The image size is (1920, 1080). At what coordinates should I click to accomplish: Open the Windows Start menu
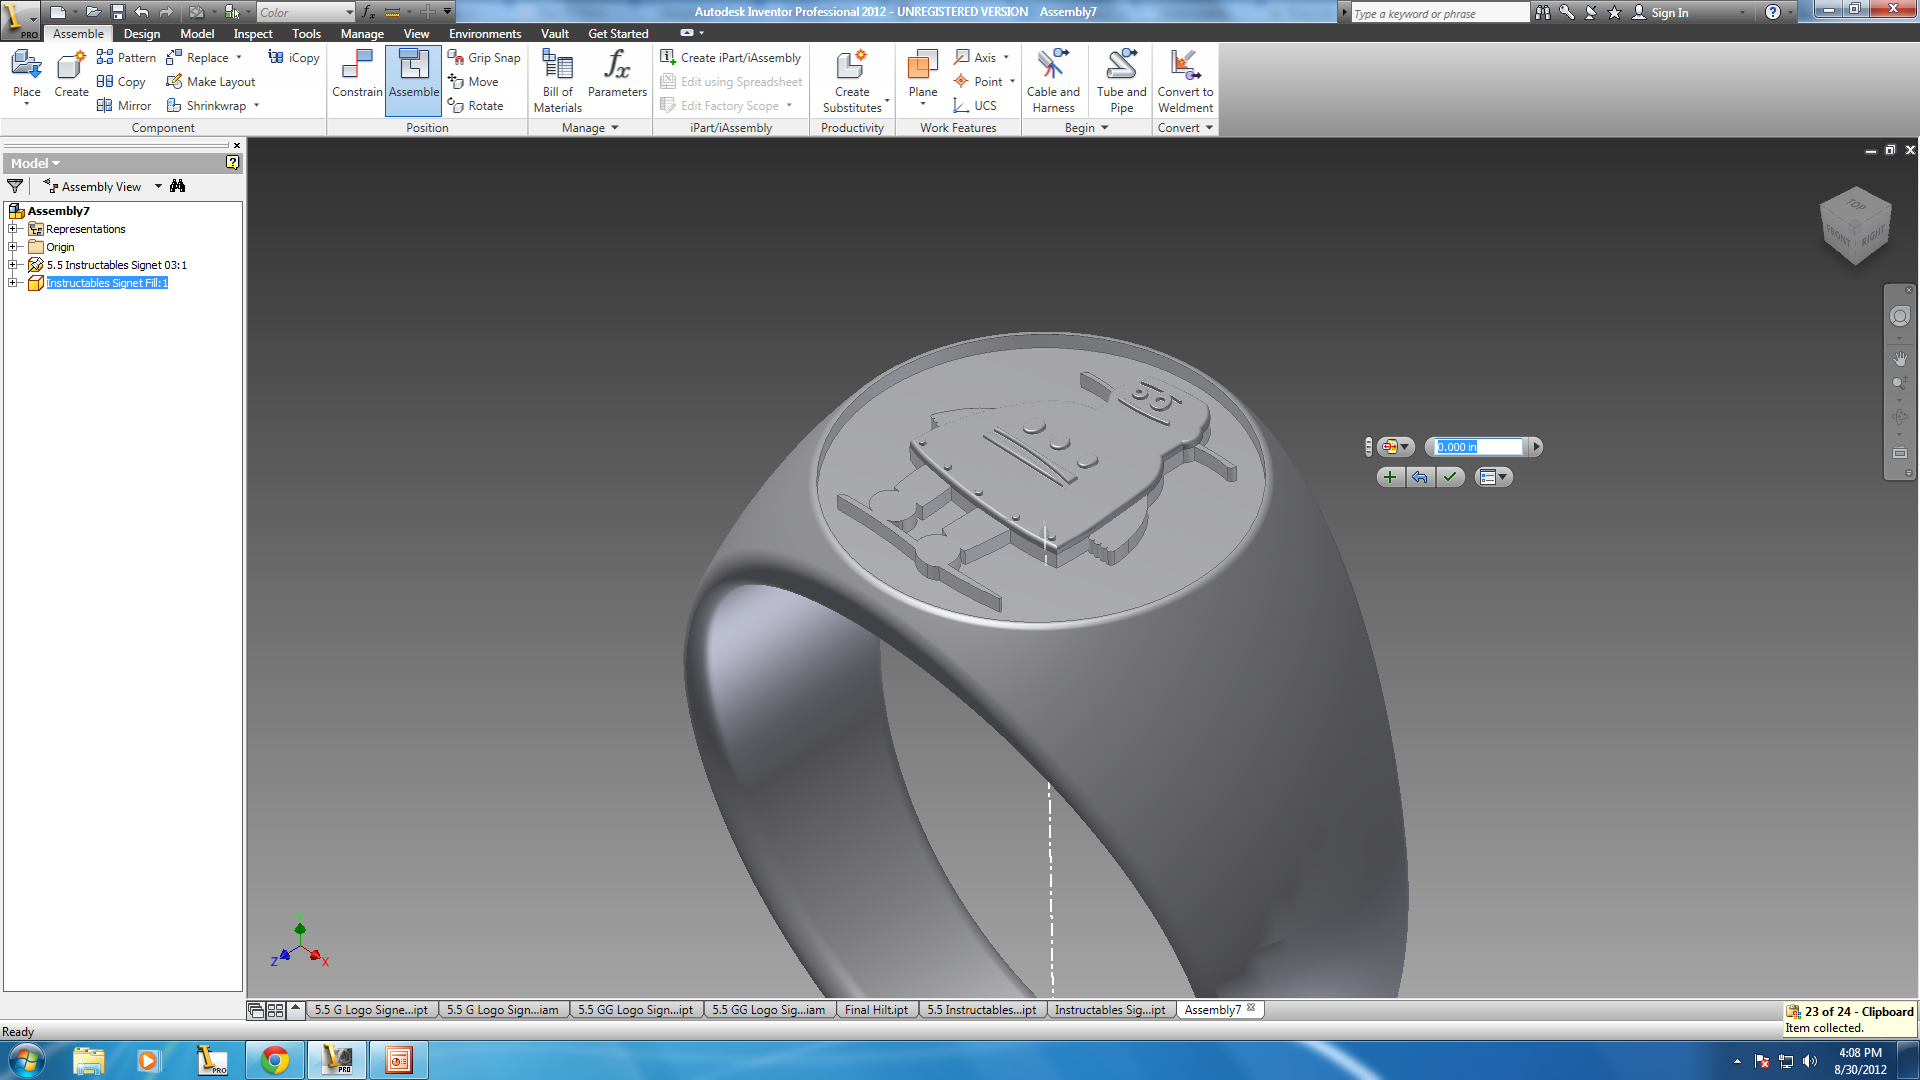click(26, 1060)
